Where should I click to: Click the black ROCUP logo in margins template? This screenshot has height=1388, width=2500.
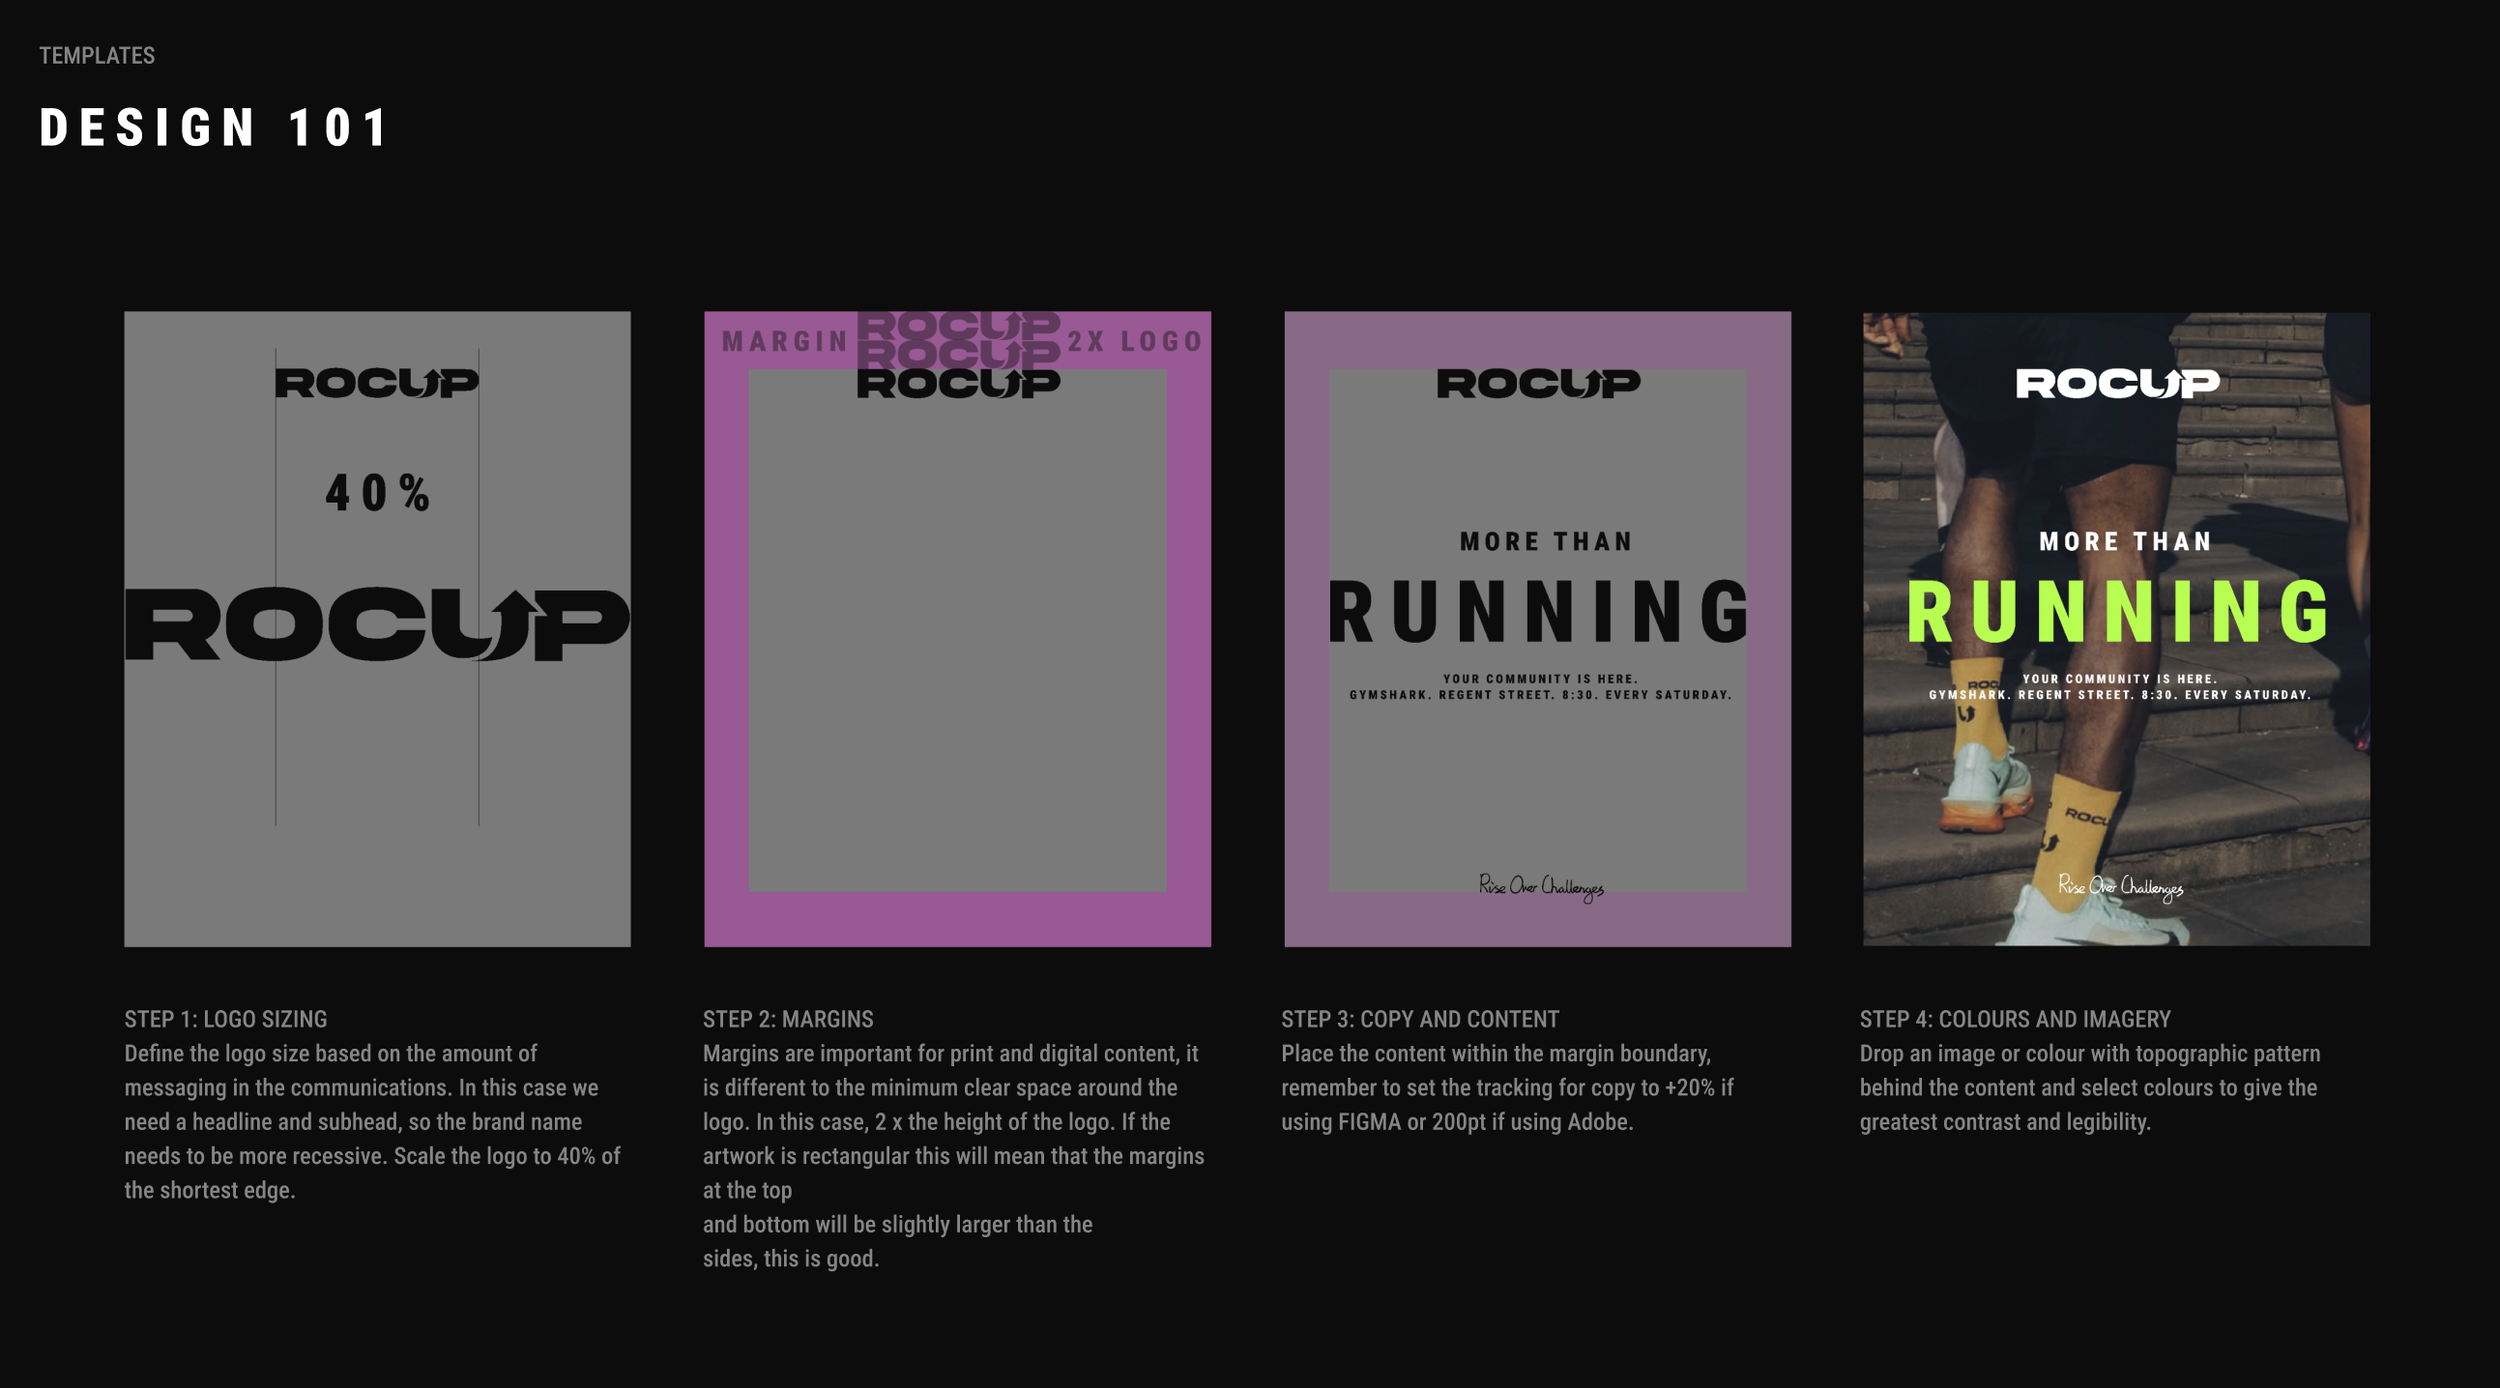pos(958,384)
